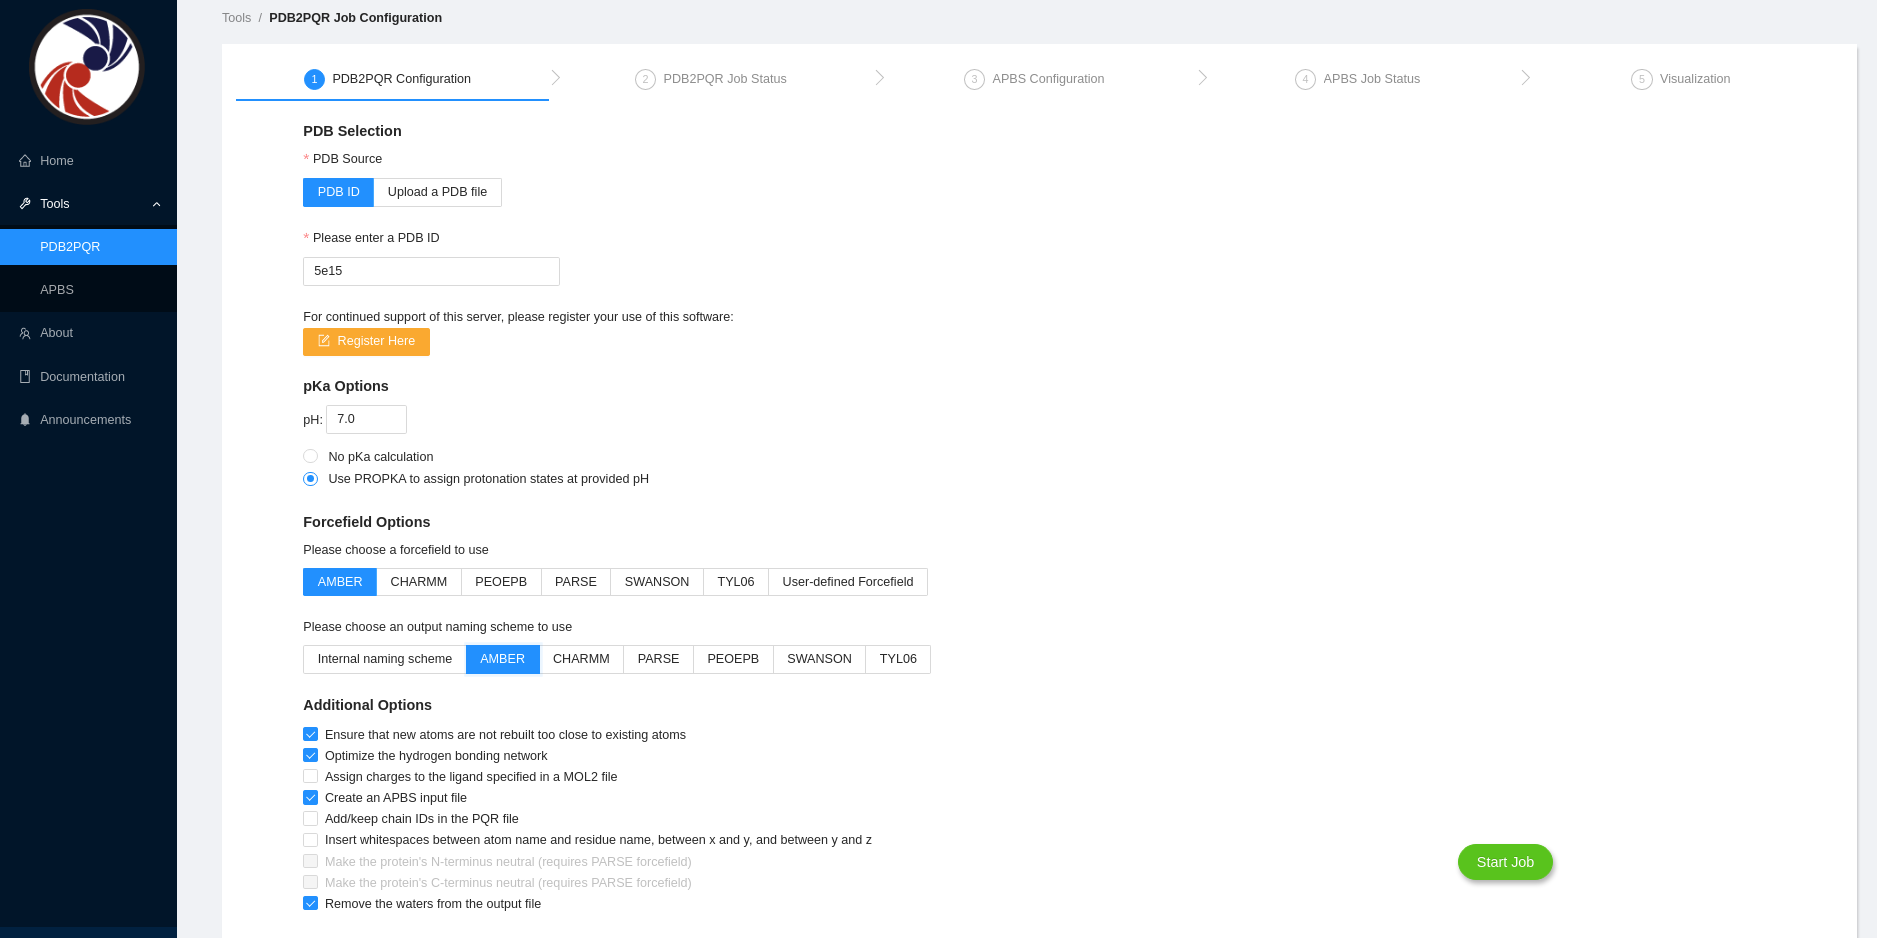
Task: Enable Add/keep chain IDs in PQR file
Action: [311, 819]
